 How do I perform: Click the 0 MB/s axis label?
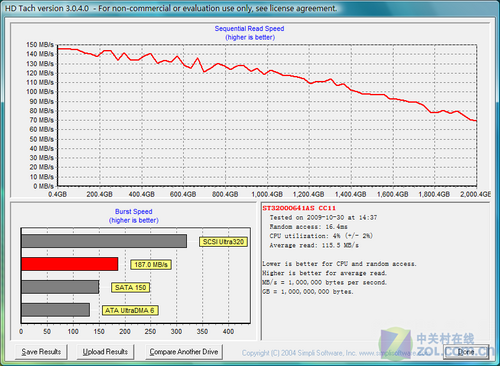pos(43,186)
